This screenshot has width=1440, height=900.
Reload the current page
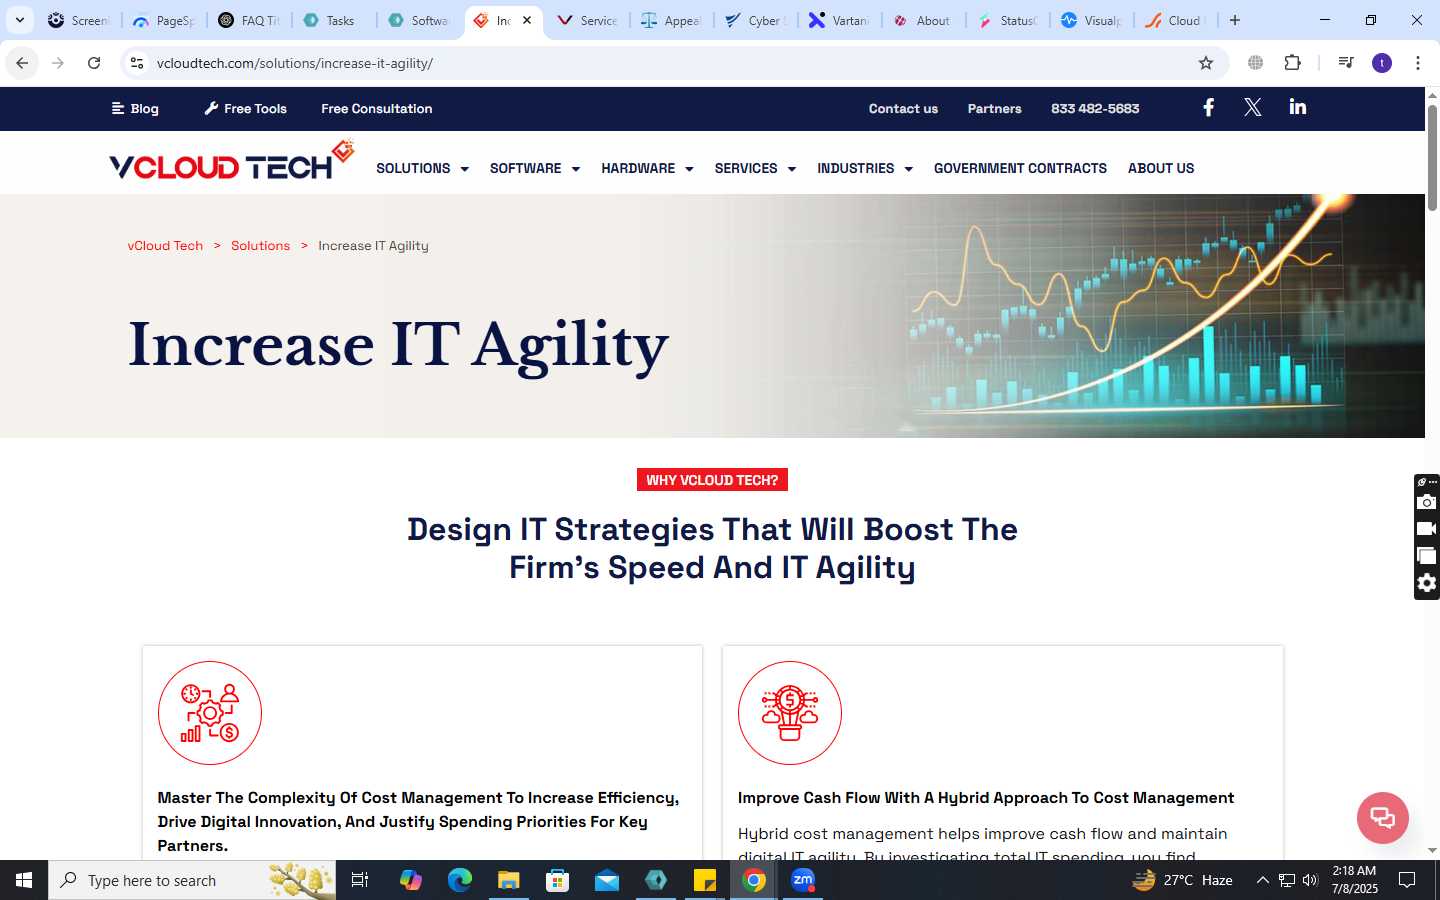[94, 63]
